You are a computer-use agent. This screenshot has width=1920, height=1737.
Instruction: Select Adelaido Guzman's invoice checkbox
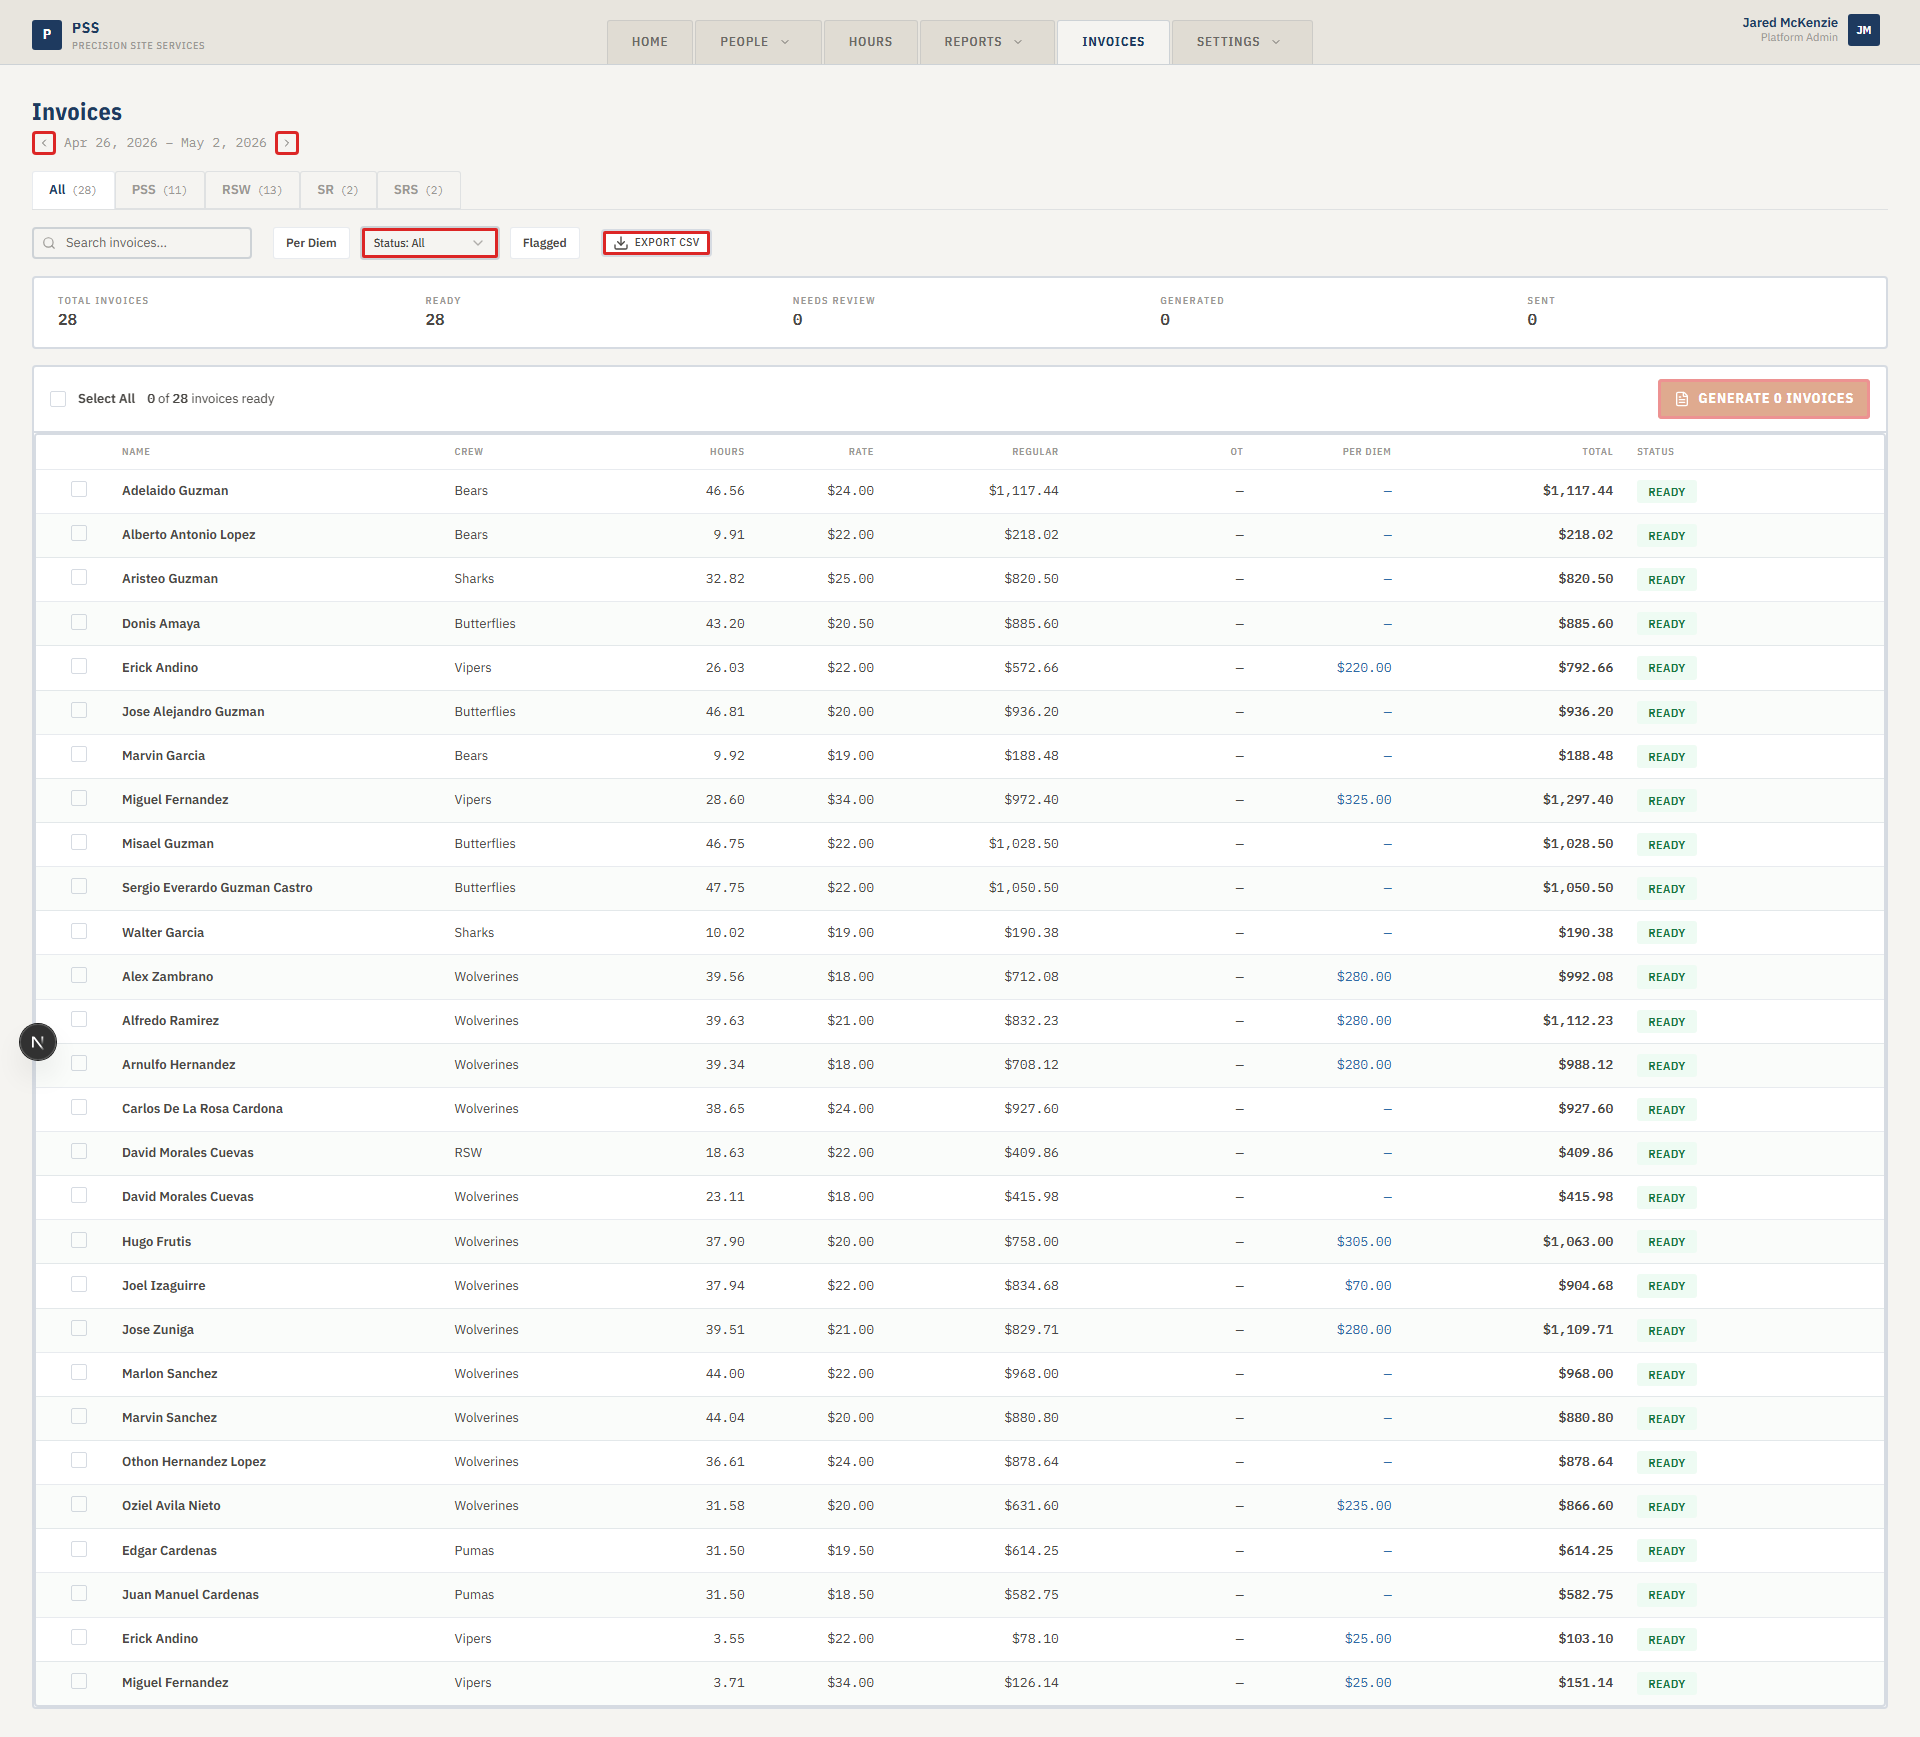click(x=79, y=489)
